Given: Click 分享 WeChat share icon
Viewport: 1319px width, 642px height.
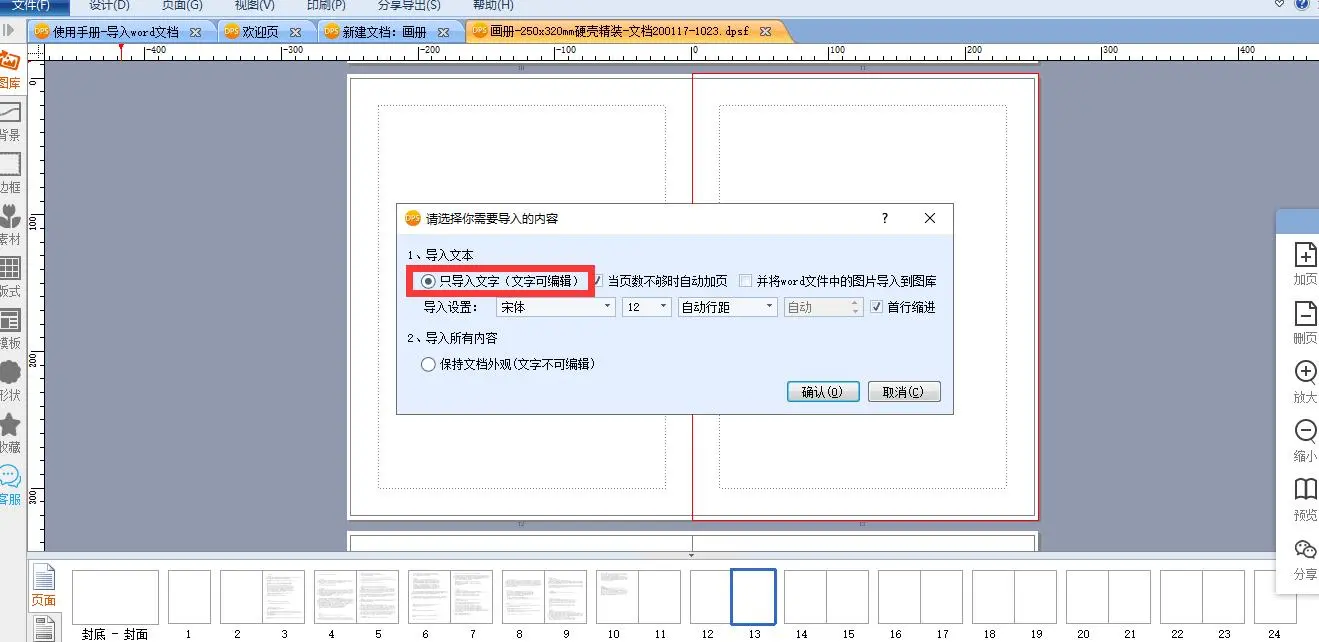Looking at the screenshot, I should (1305, 550).
